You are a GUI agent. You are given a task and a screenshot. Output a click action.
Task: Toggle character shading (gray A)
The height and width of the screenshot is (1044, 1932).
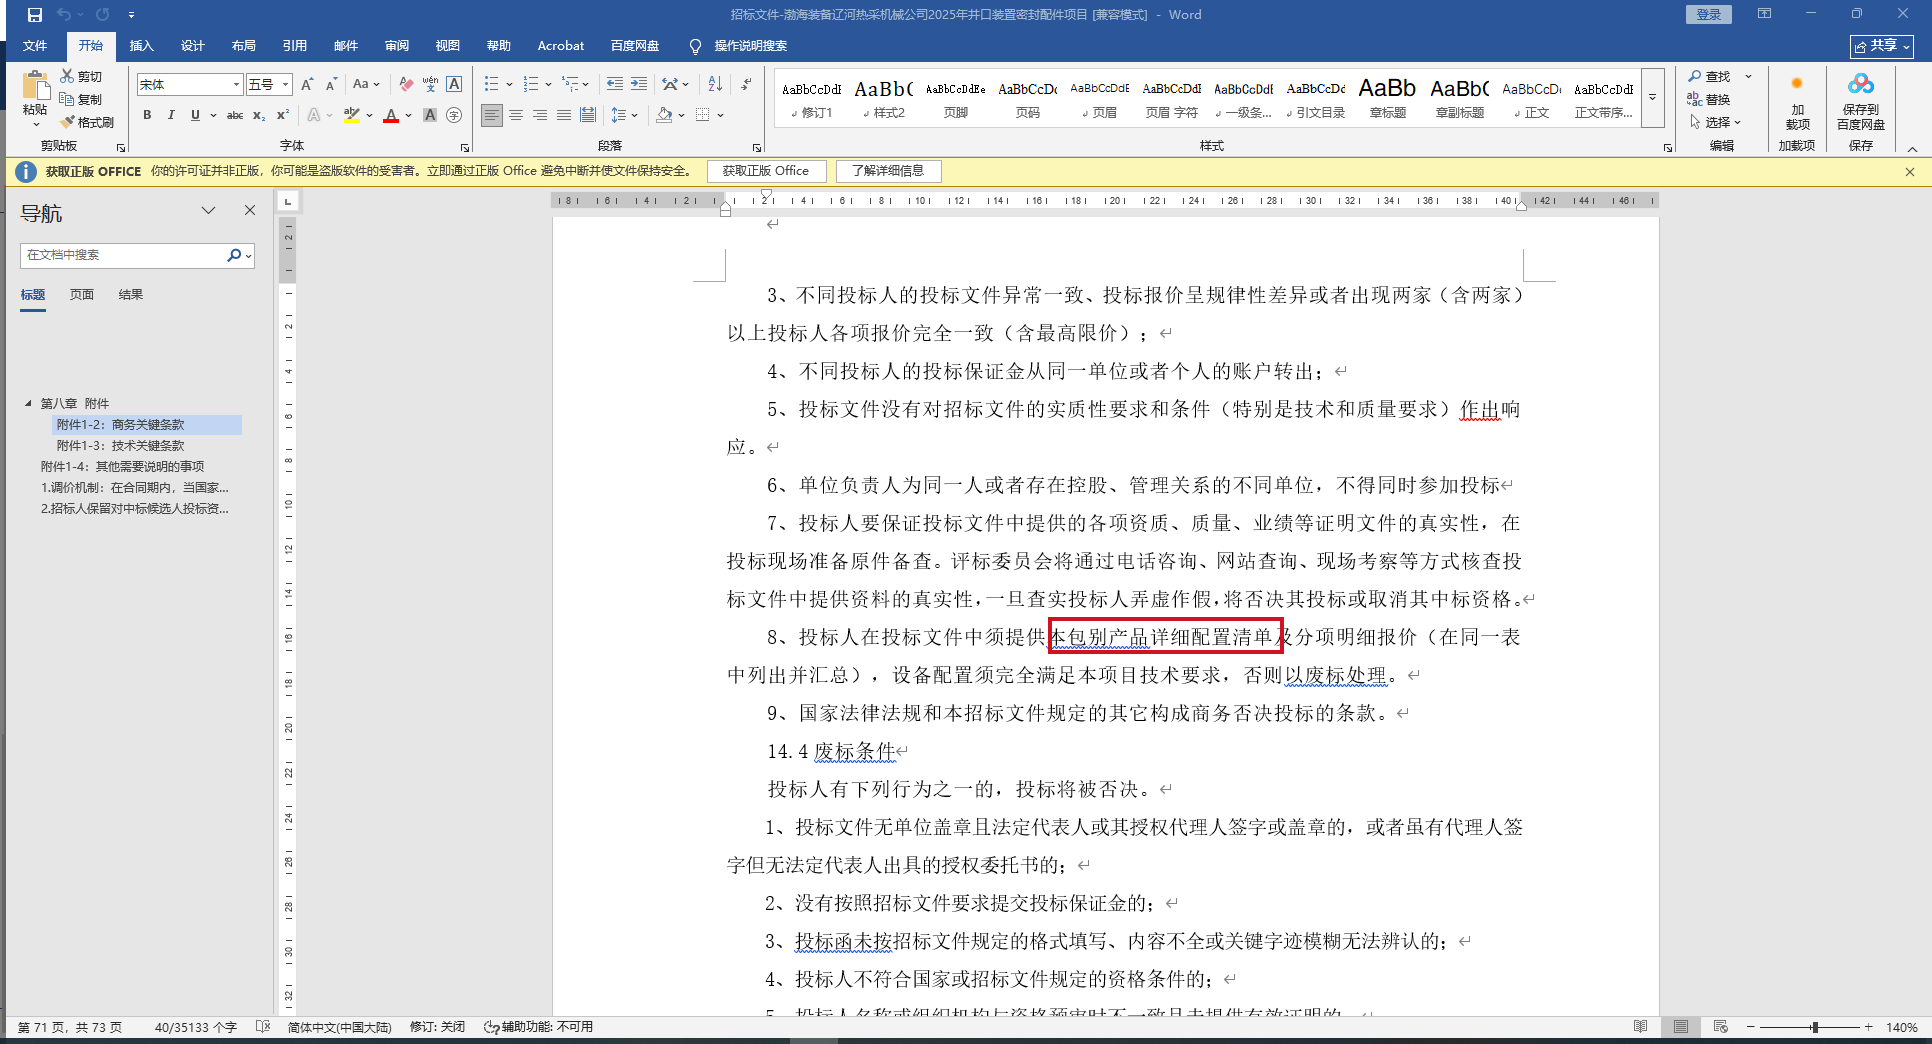tap(430, 115)
